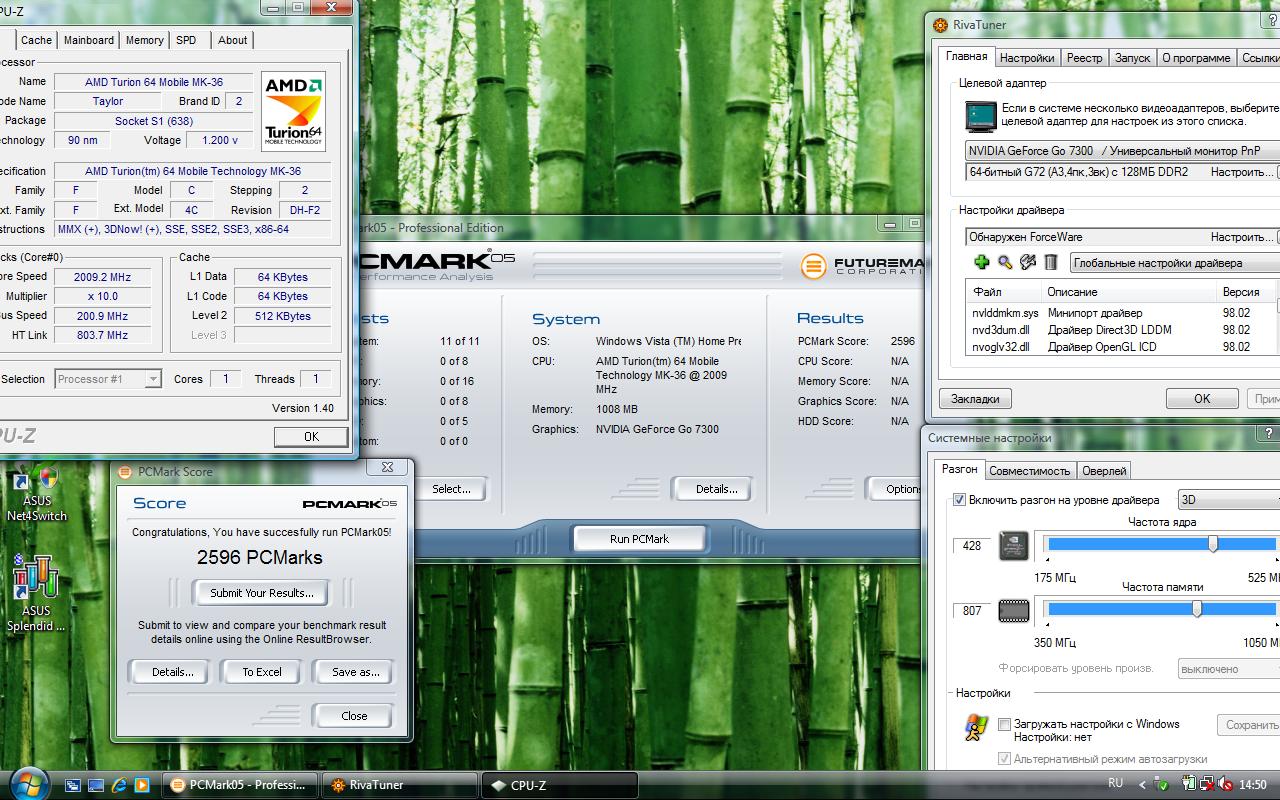Open the Cache tab in CPU-Z
1280x800 pixels.
[37, 40]
